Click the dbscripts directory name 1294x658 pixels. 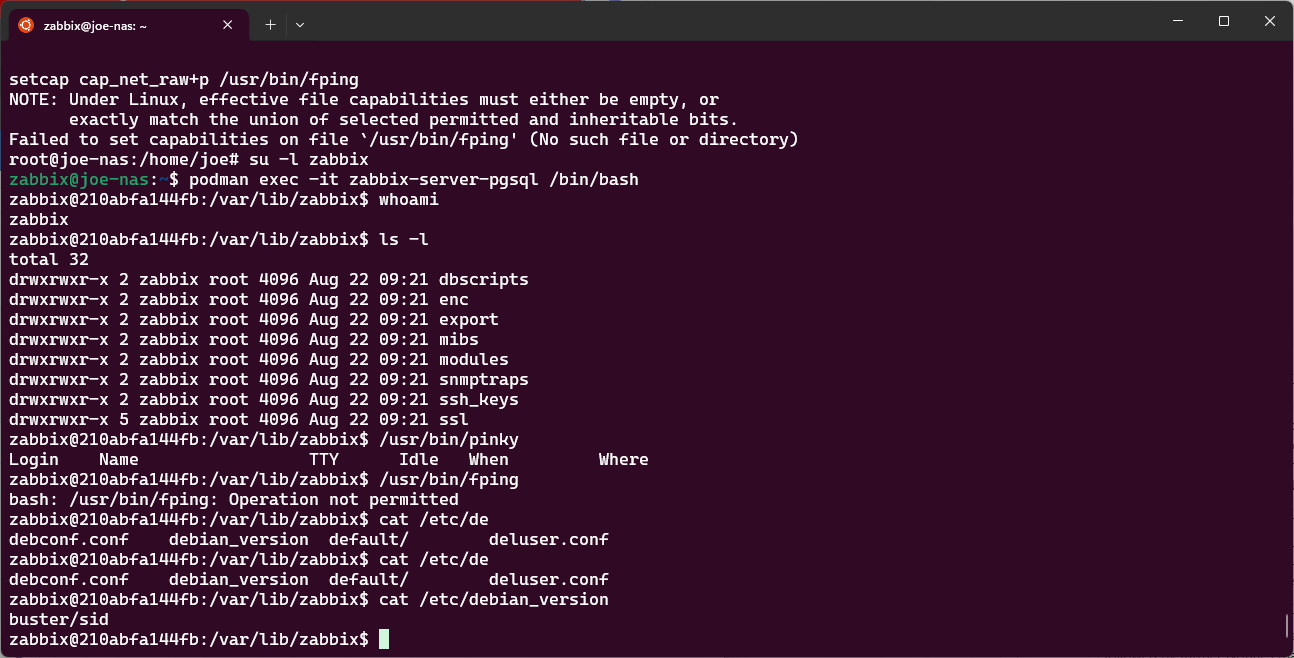point(484,279)
